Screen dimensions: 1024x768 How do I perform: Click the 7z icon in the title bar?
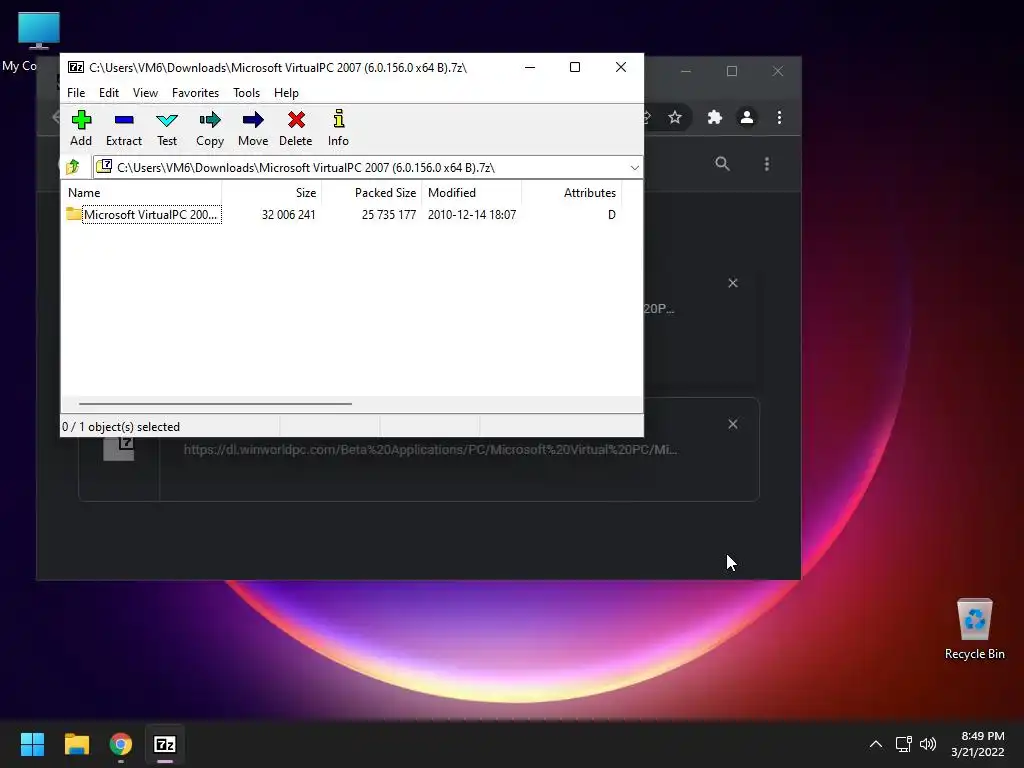(76, 67)
